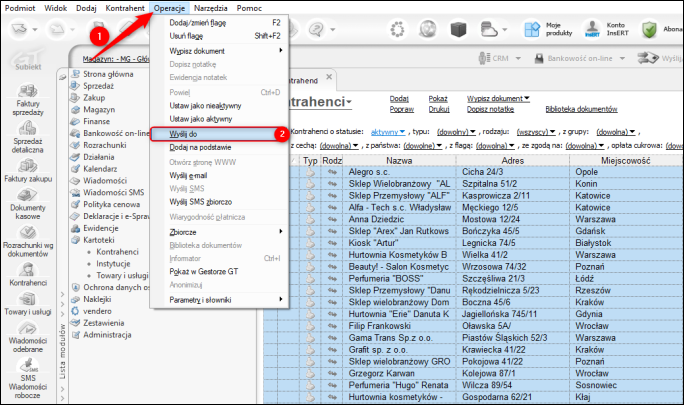Close the Kontrahenci tab
The height and width of the screenshot is (405, 684).
pyautogui.click(x=329, y=77)
